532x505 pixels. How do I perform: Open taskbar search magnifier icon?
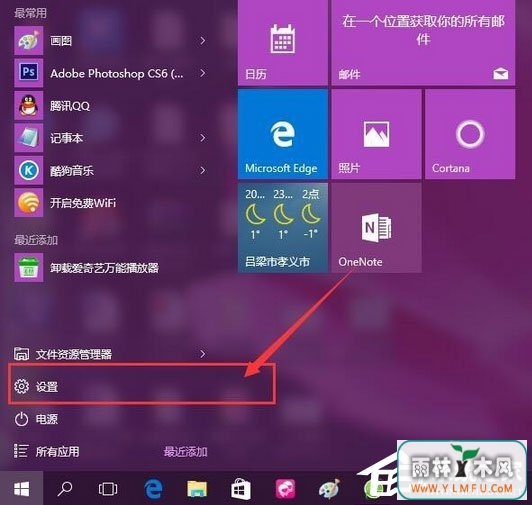[x=64, y=488]
